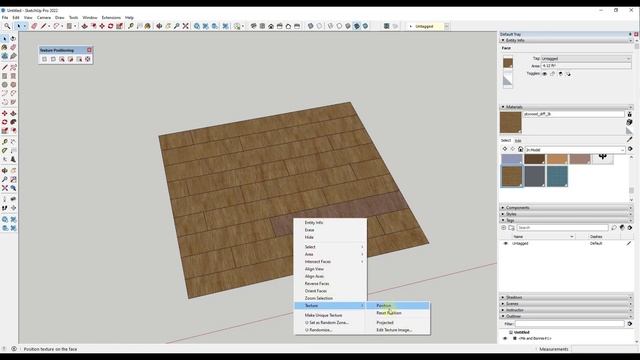Screen dimensions: 640x360
Task: Select the Line tool in left toolbar
Action: tap(4, 67)
